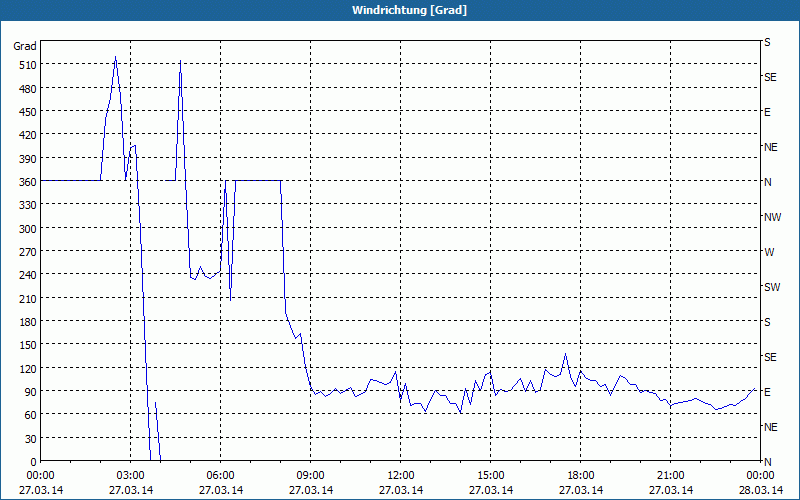
Task: Click the 18:00 time label on the x-axis
Action: tap(581, 476)
